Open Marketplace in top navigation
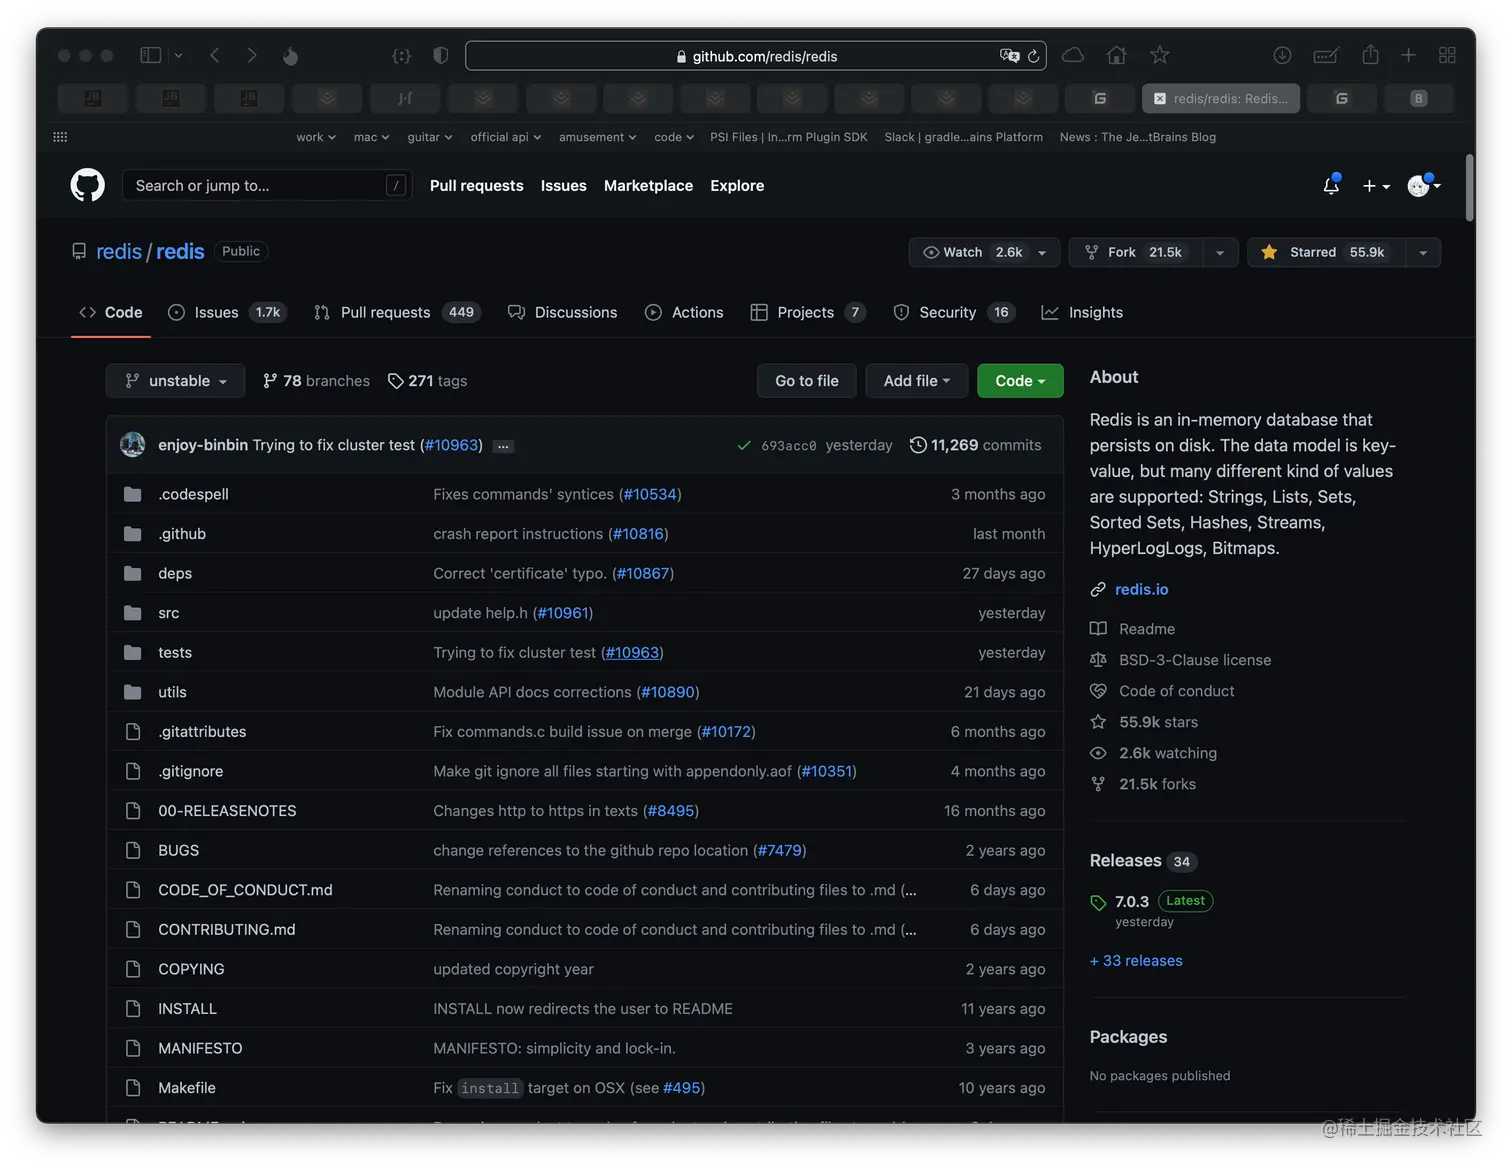The width and height of the screenshot is (1512, 1168). [648, 186]
